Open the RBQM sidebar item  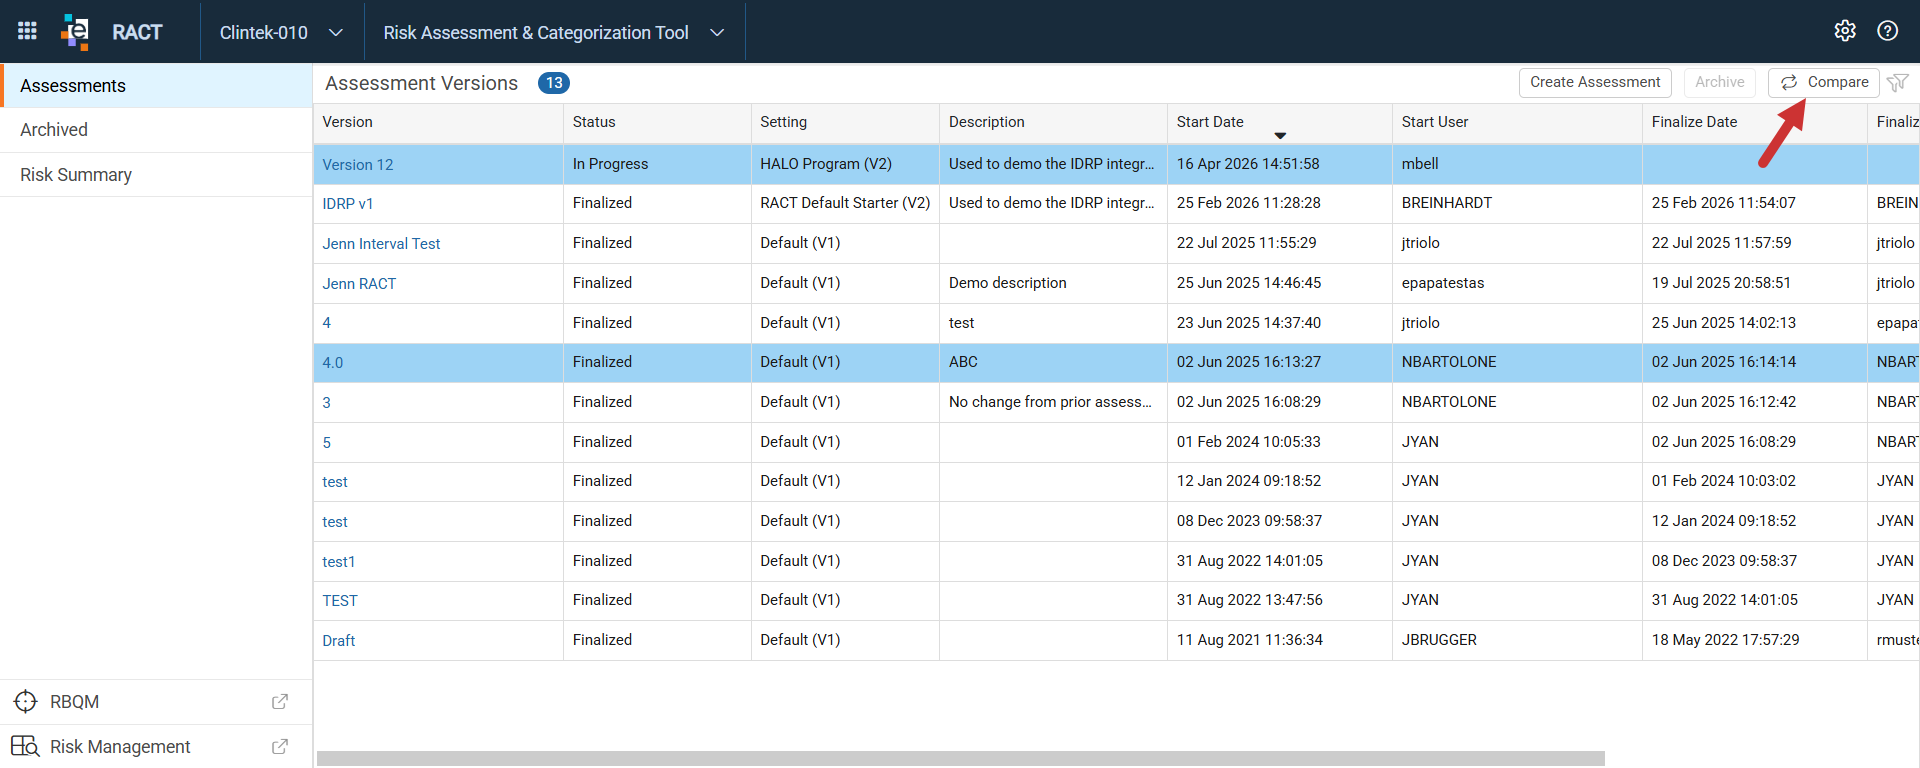click(156, 702)
